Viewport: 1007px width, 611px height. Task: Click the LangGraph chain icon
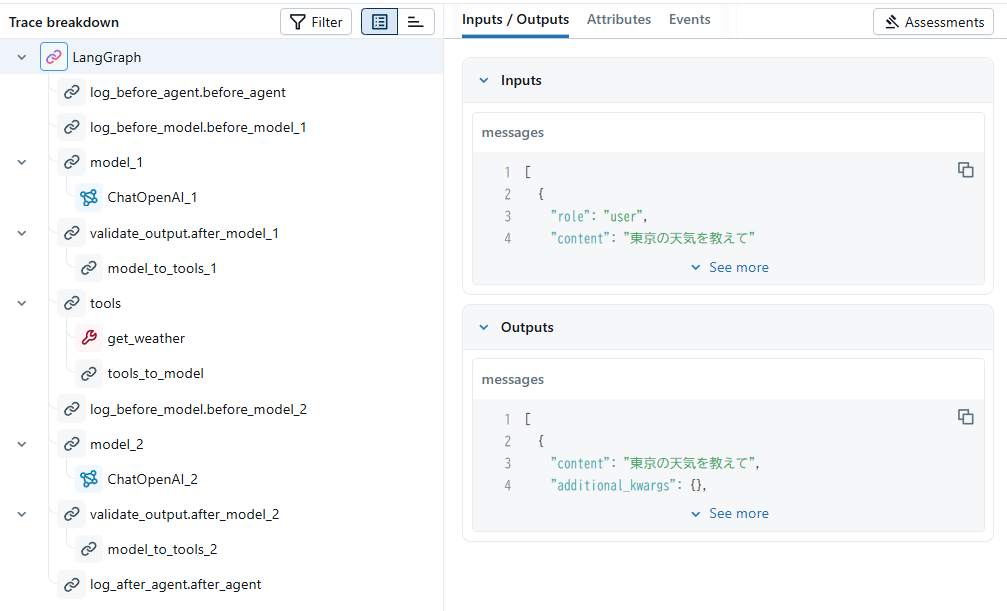click(54, 57)
